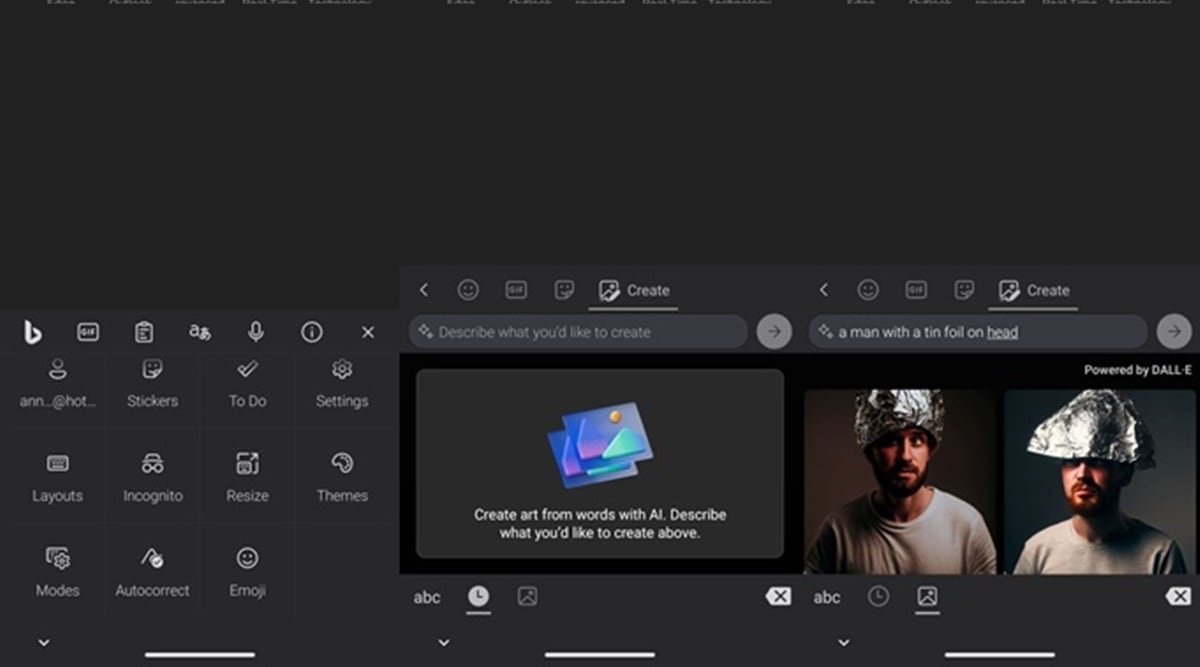Go back using arrow beside empty-prompt panel's emoji tab

[x=424, y=290]
